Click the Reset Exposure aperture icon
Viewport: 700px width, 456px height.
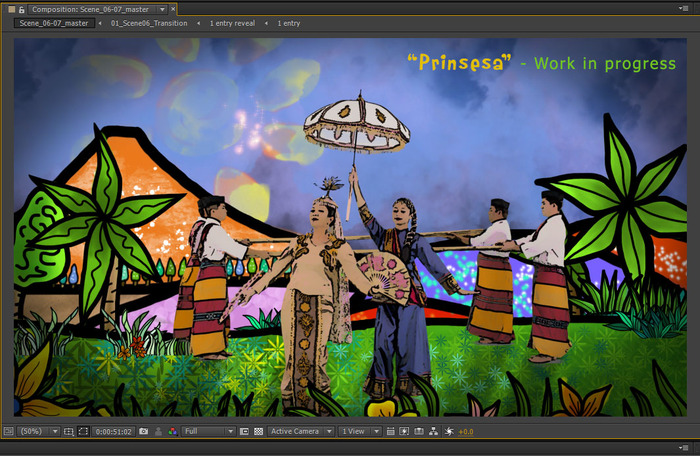pos(449,431)
